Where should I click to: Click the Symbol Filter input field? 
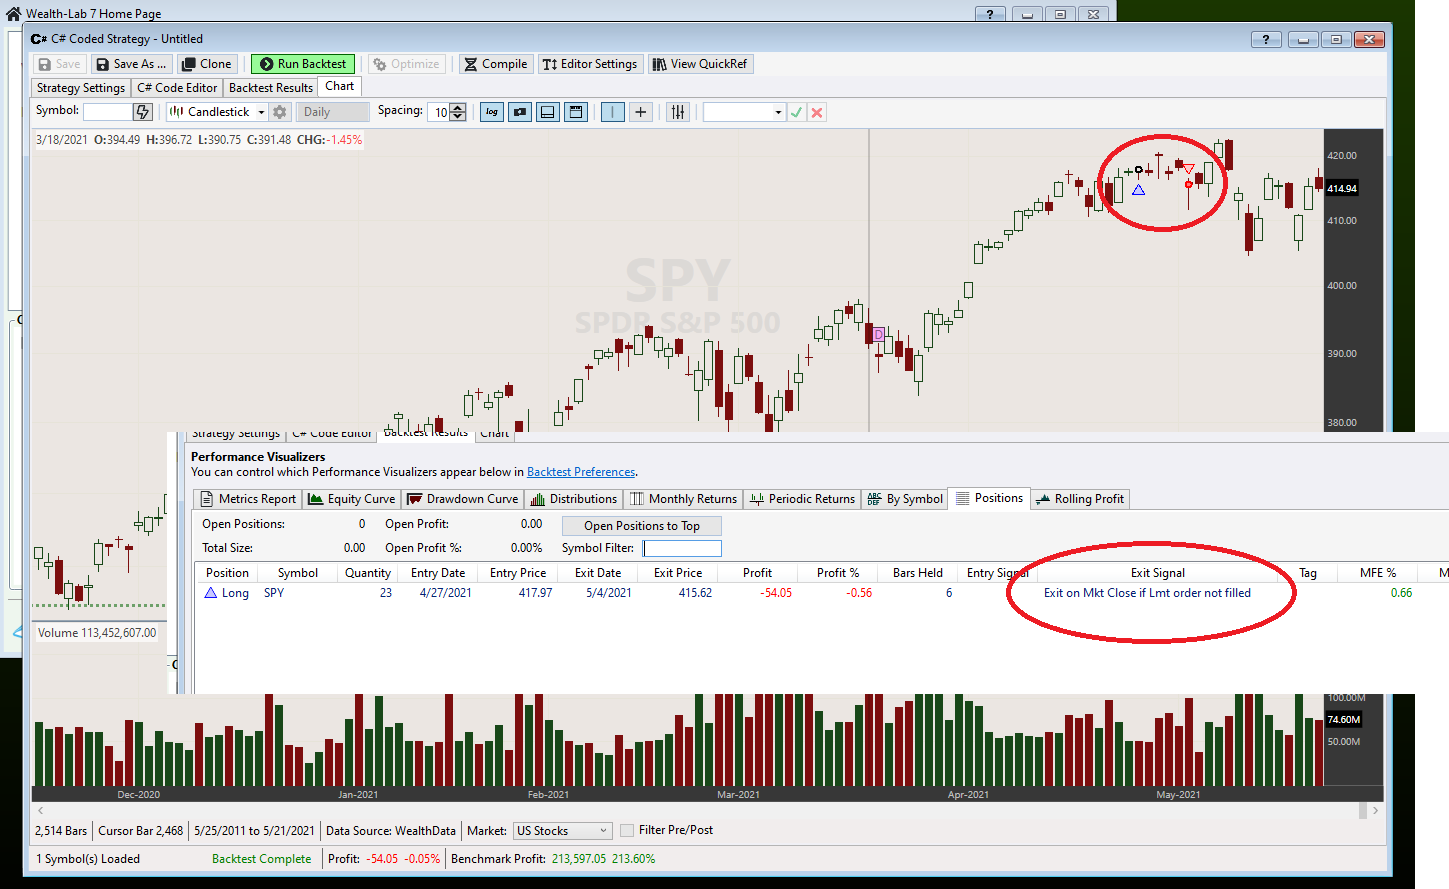pos(682,548)
